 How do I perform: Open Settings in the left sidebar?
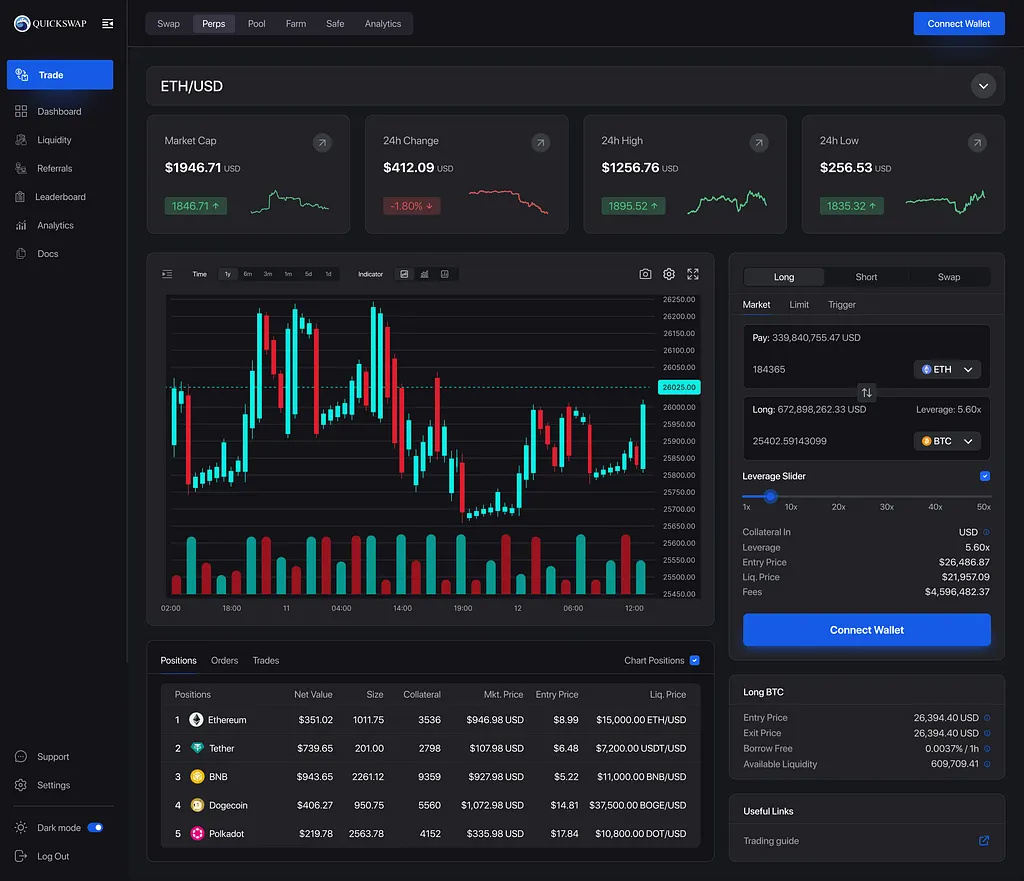(42, 785)
